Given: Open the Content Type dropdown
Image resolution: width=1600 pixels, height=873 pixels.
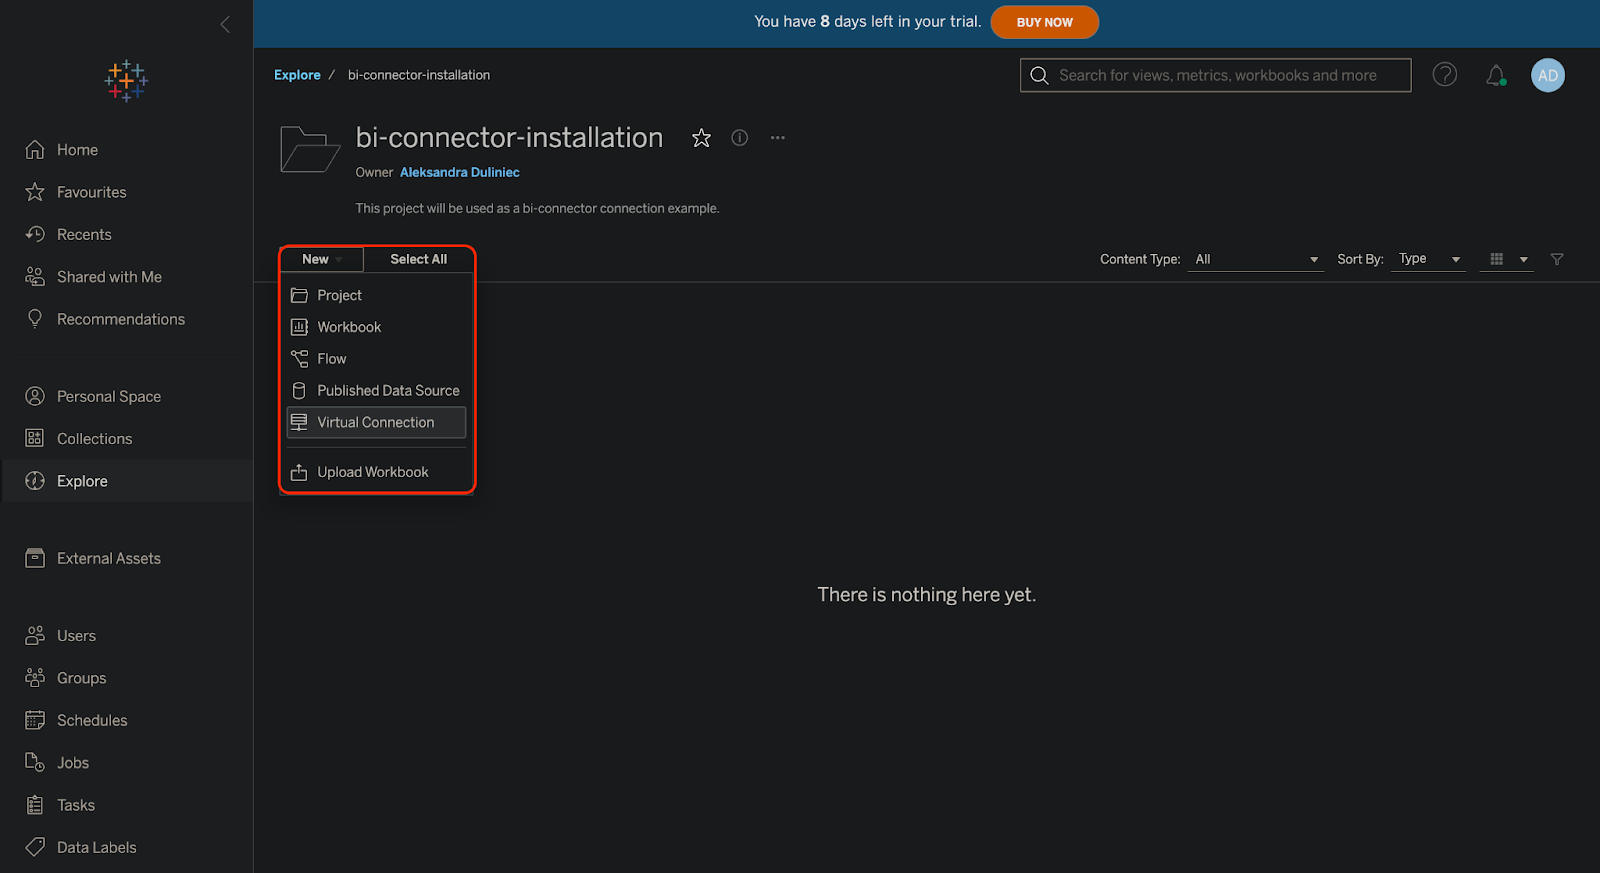Looking at the screenshot, I should pos(1256,259).
